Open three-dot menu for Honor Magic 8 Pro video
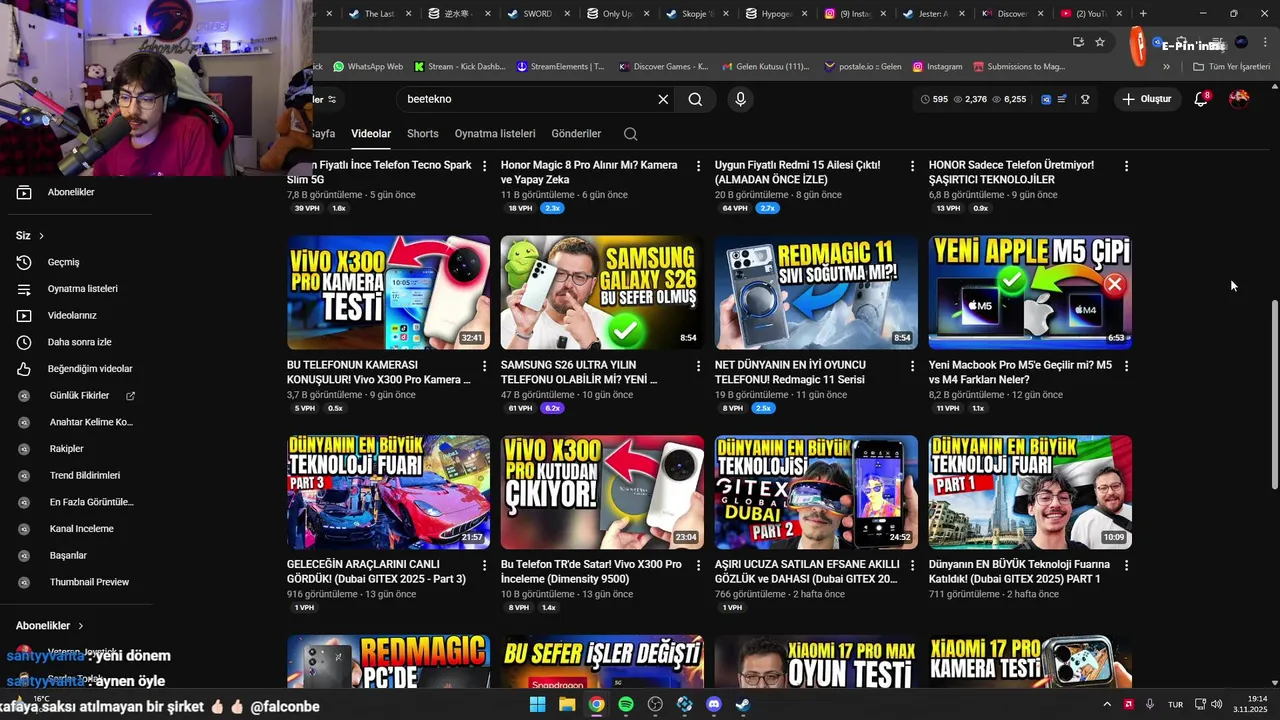Screen dimensions: 1280x720 [x=698, y=166]
